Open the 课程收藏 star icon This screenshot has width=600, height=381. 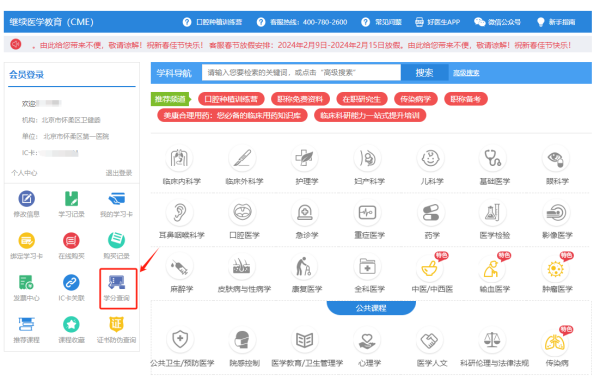71,324
